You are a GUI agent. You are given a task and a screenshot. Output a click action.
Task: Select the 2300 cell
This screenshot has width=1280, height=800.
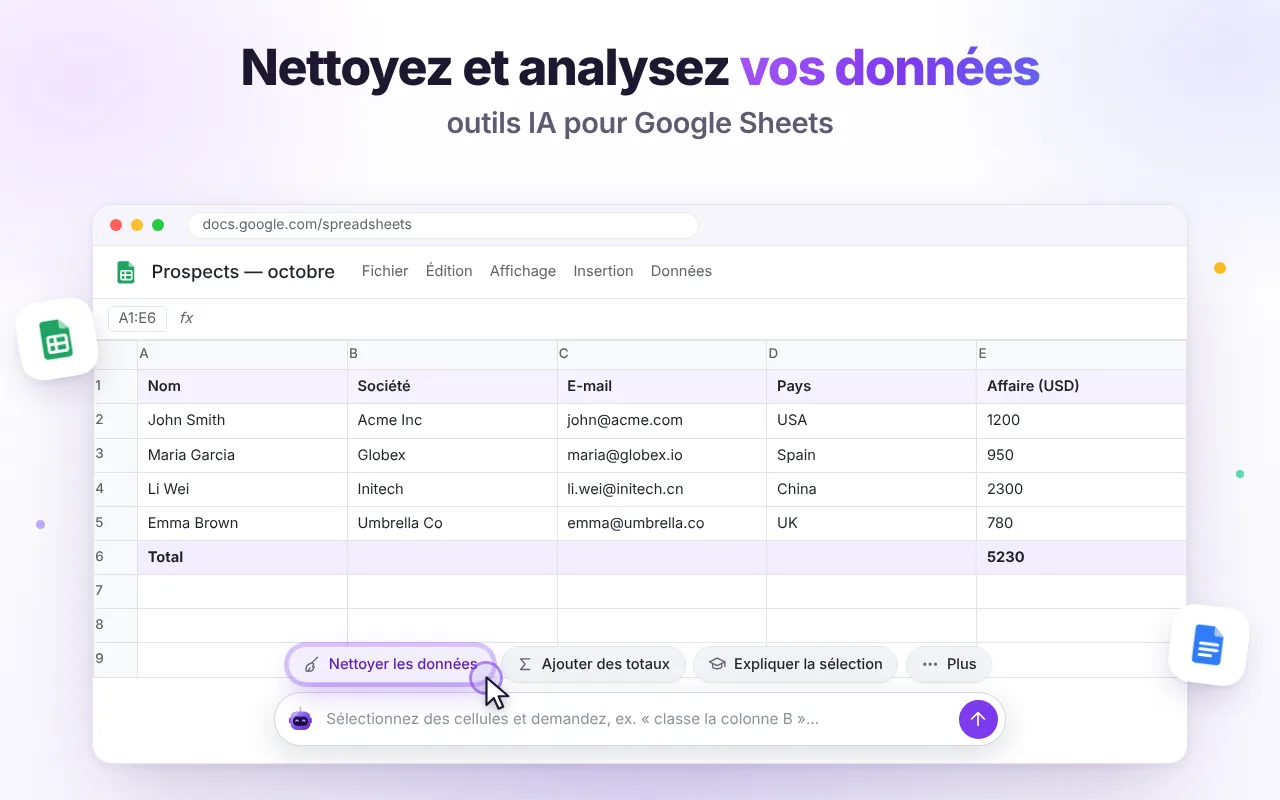(1081, 489)
